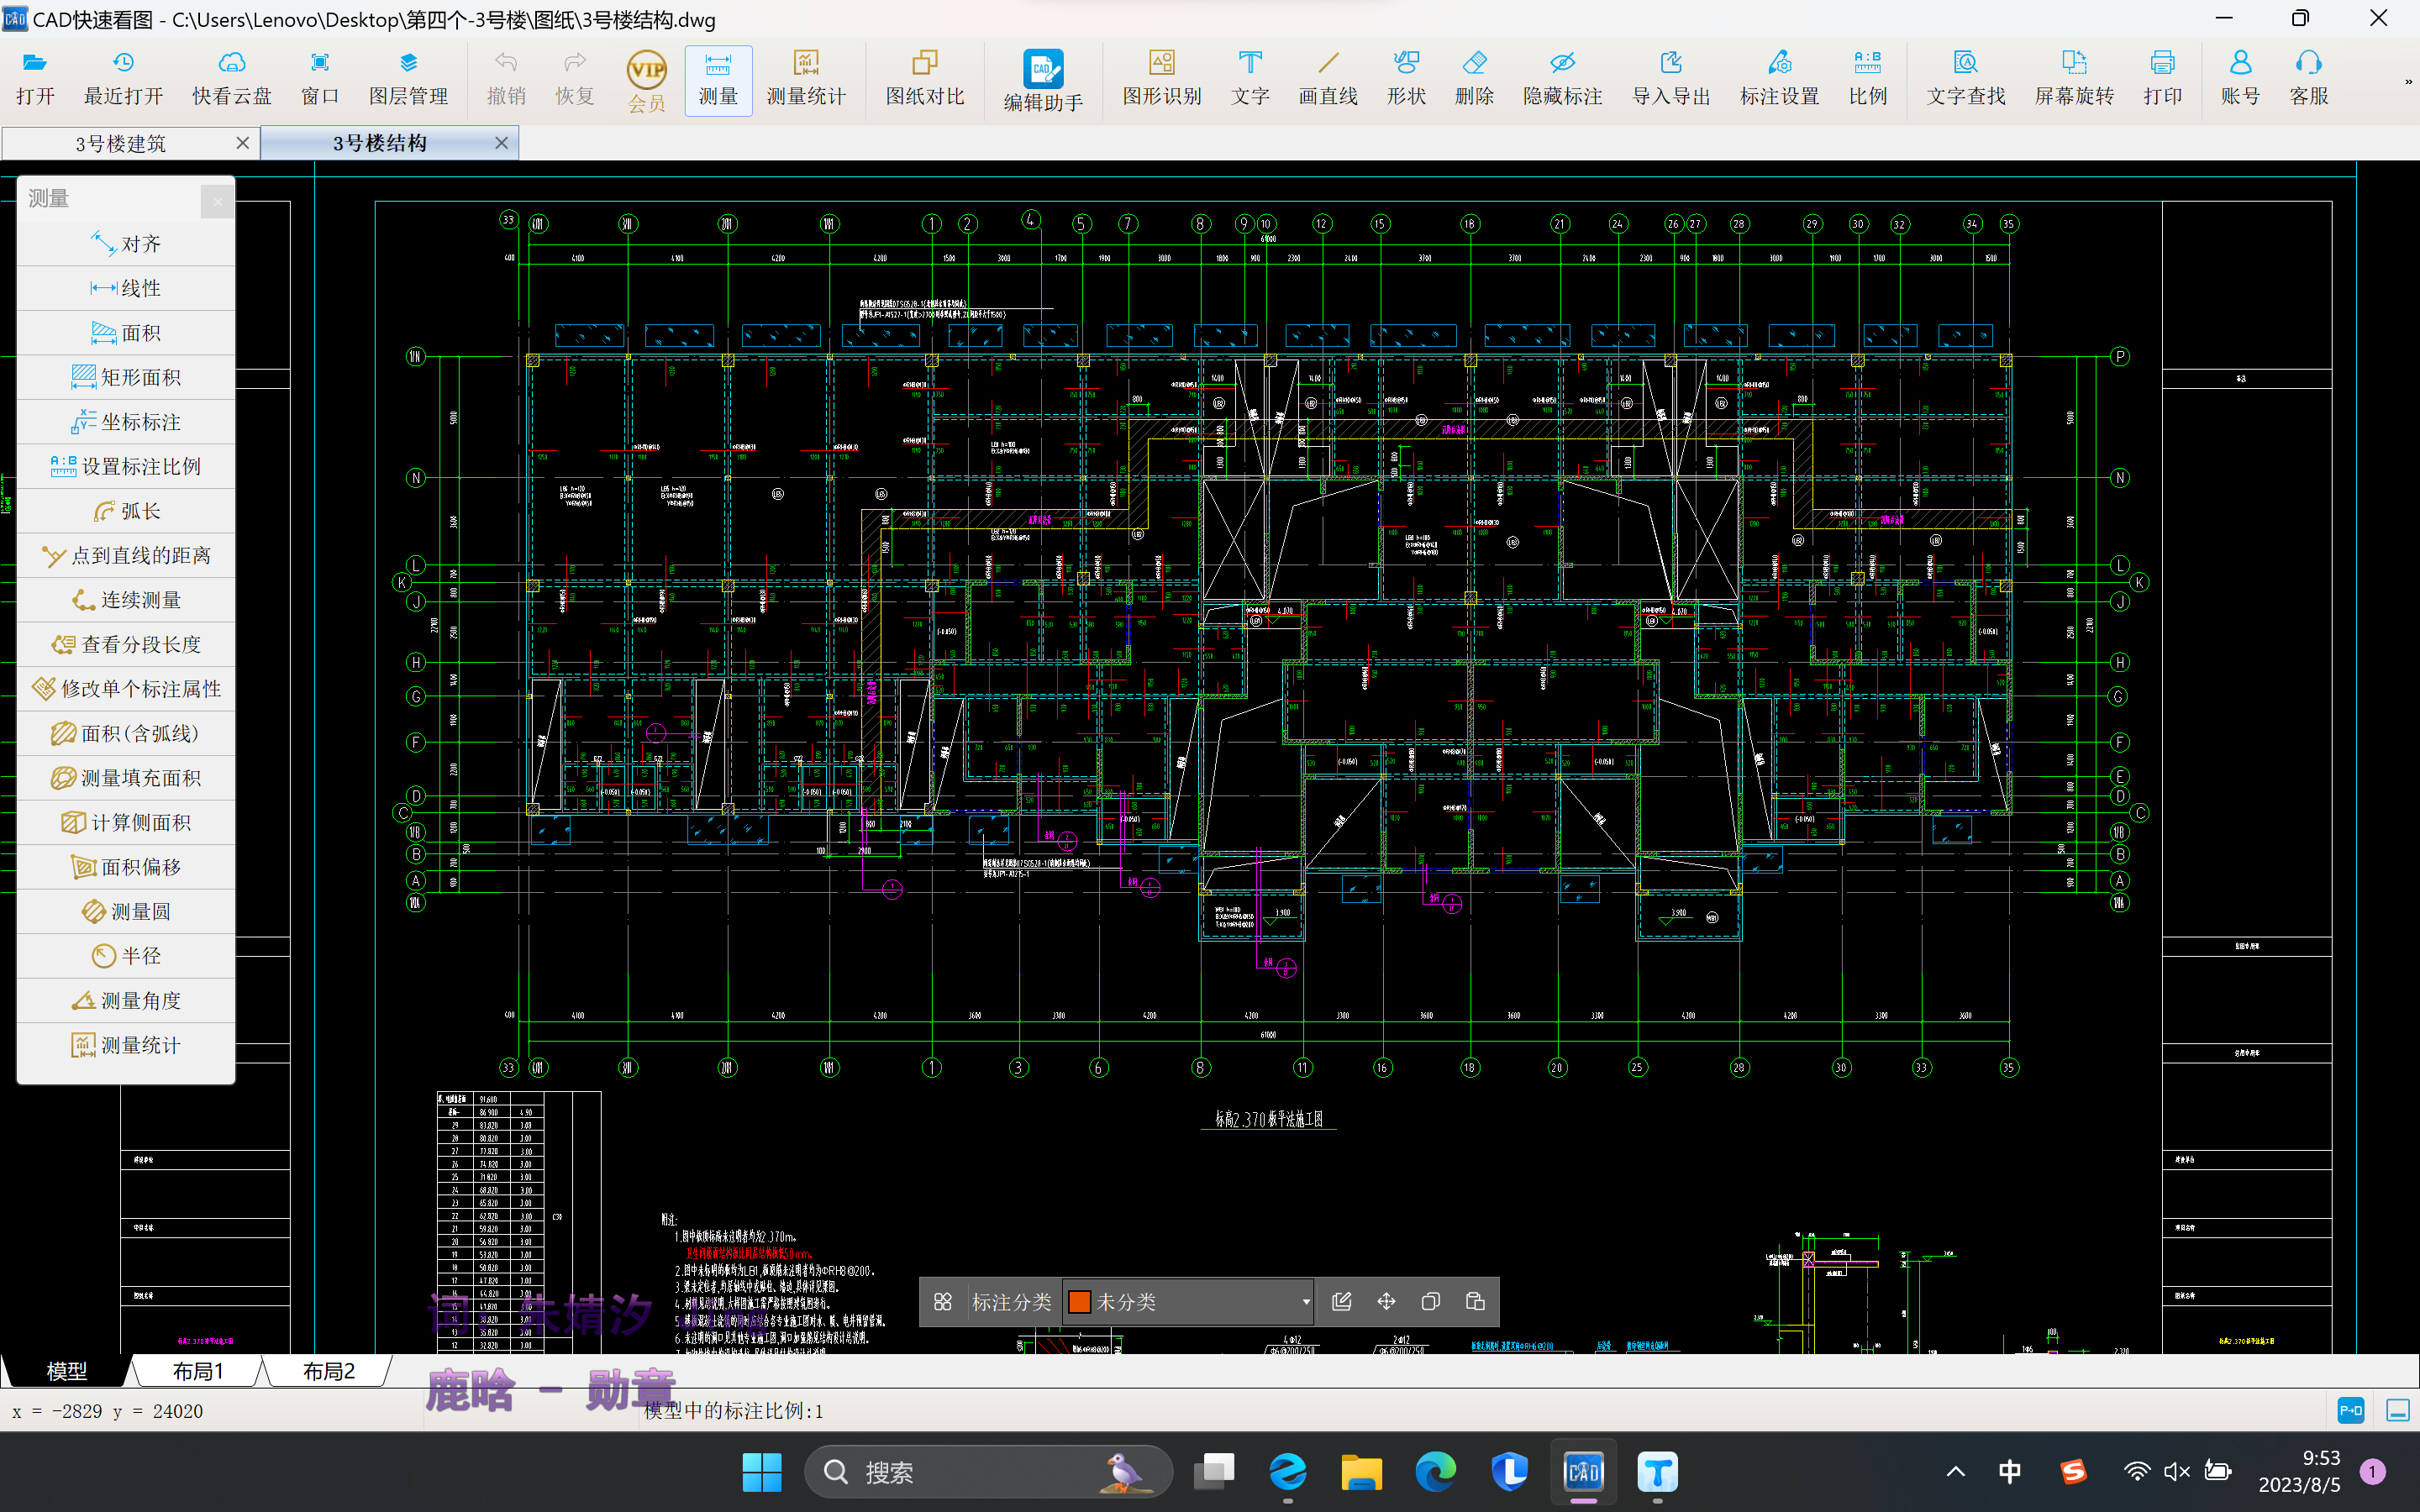Open the 编辑助手 editing assistant
Screen dimensions: 2420x1512
(x=1043, y=81)
